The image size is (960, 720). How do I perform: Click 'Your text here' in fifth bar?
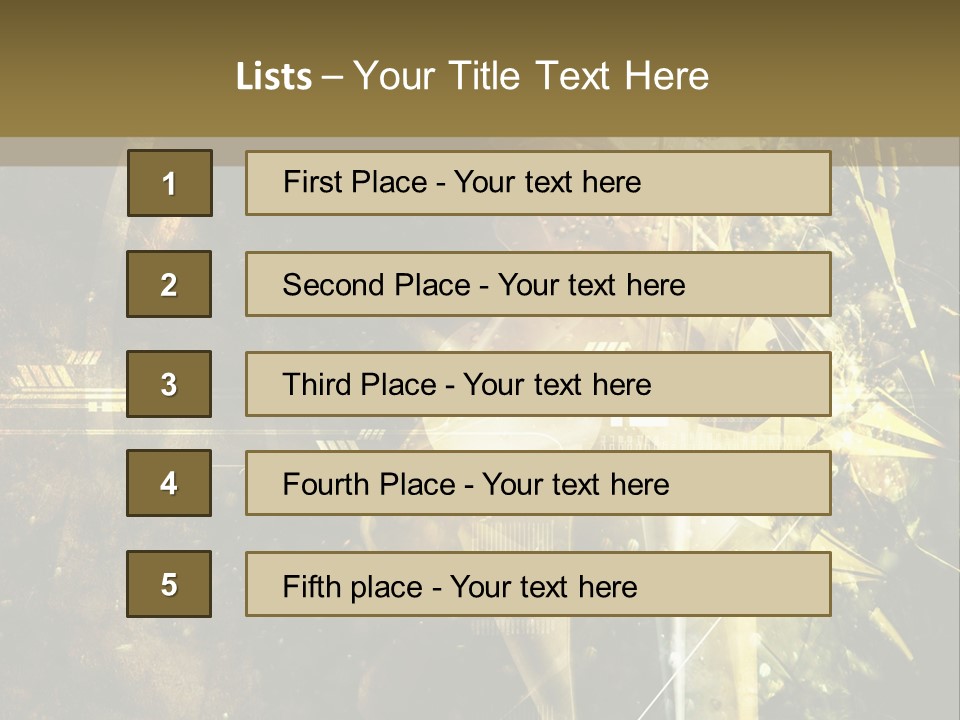click(543, 586)
